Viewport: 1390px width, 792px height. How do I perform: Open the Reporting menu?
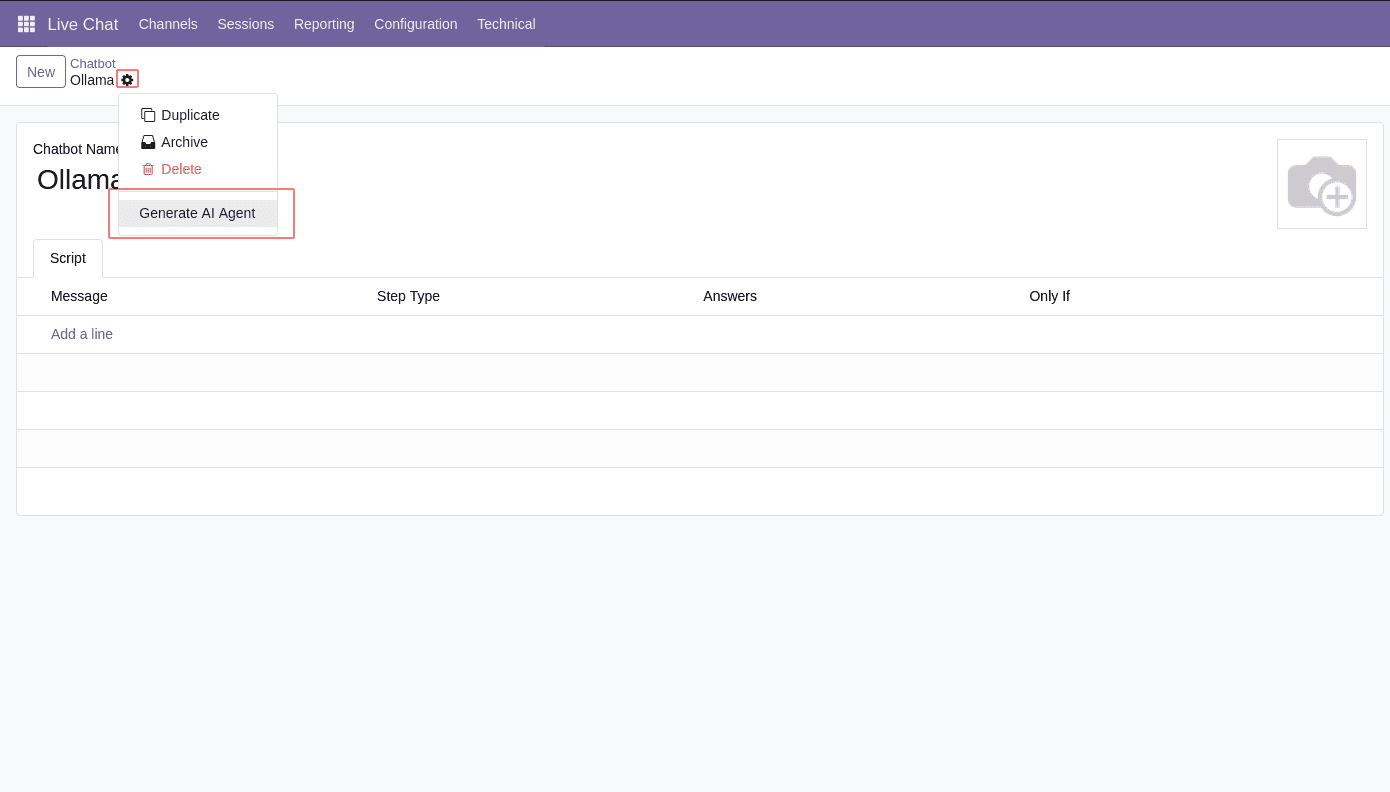(x=324, y=24)
